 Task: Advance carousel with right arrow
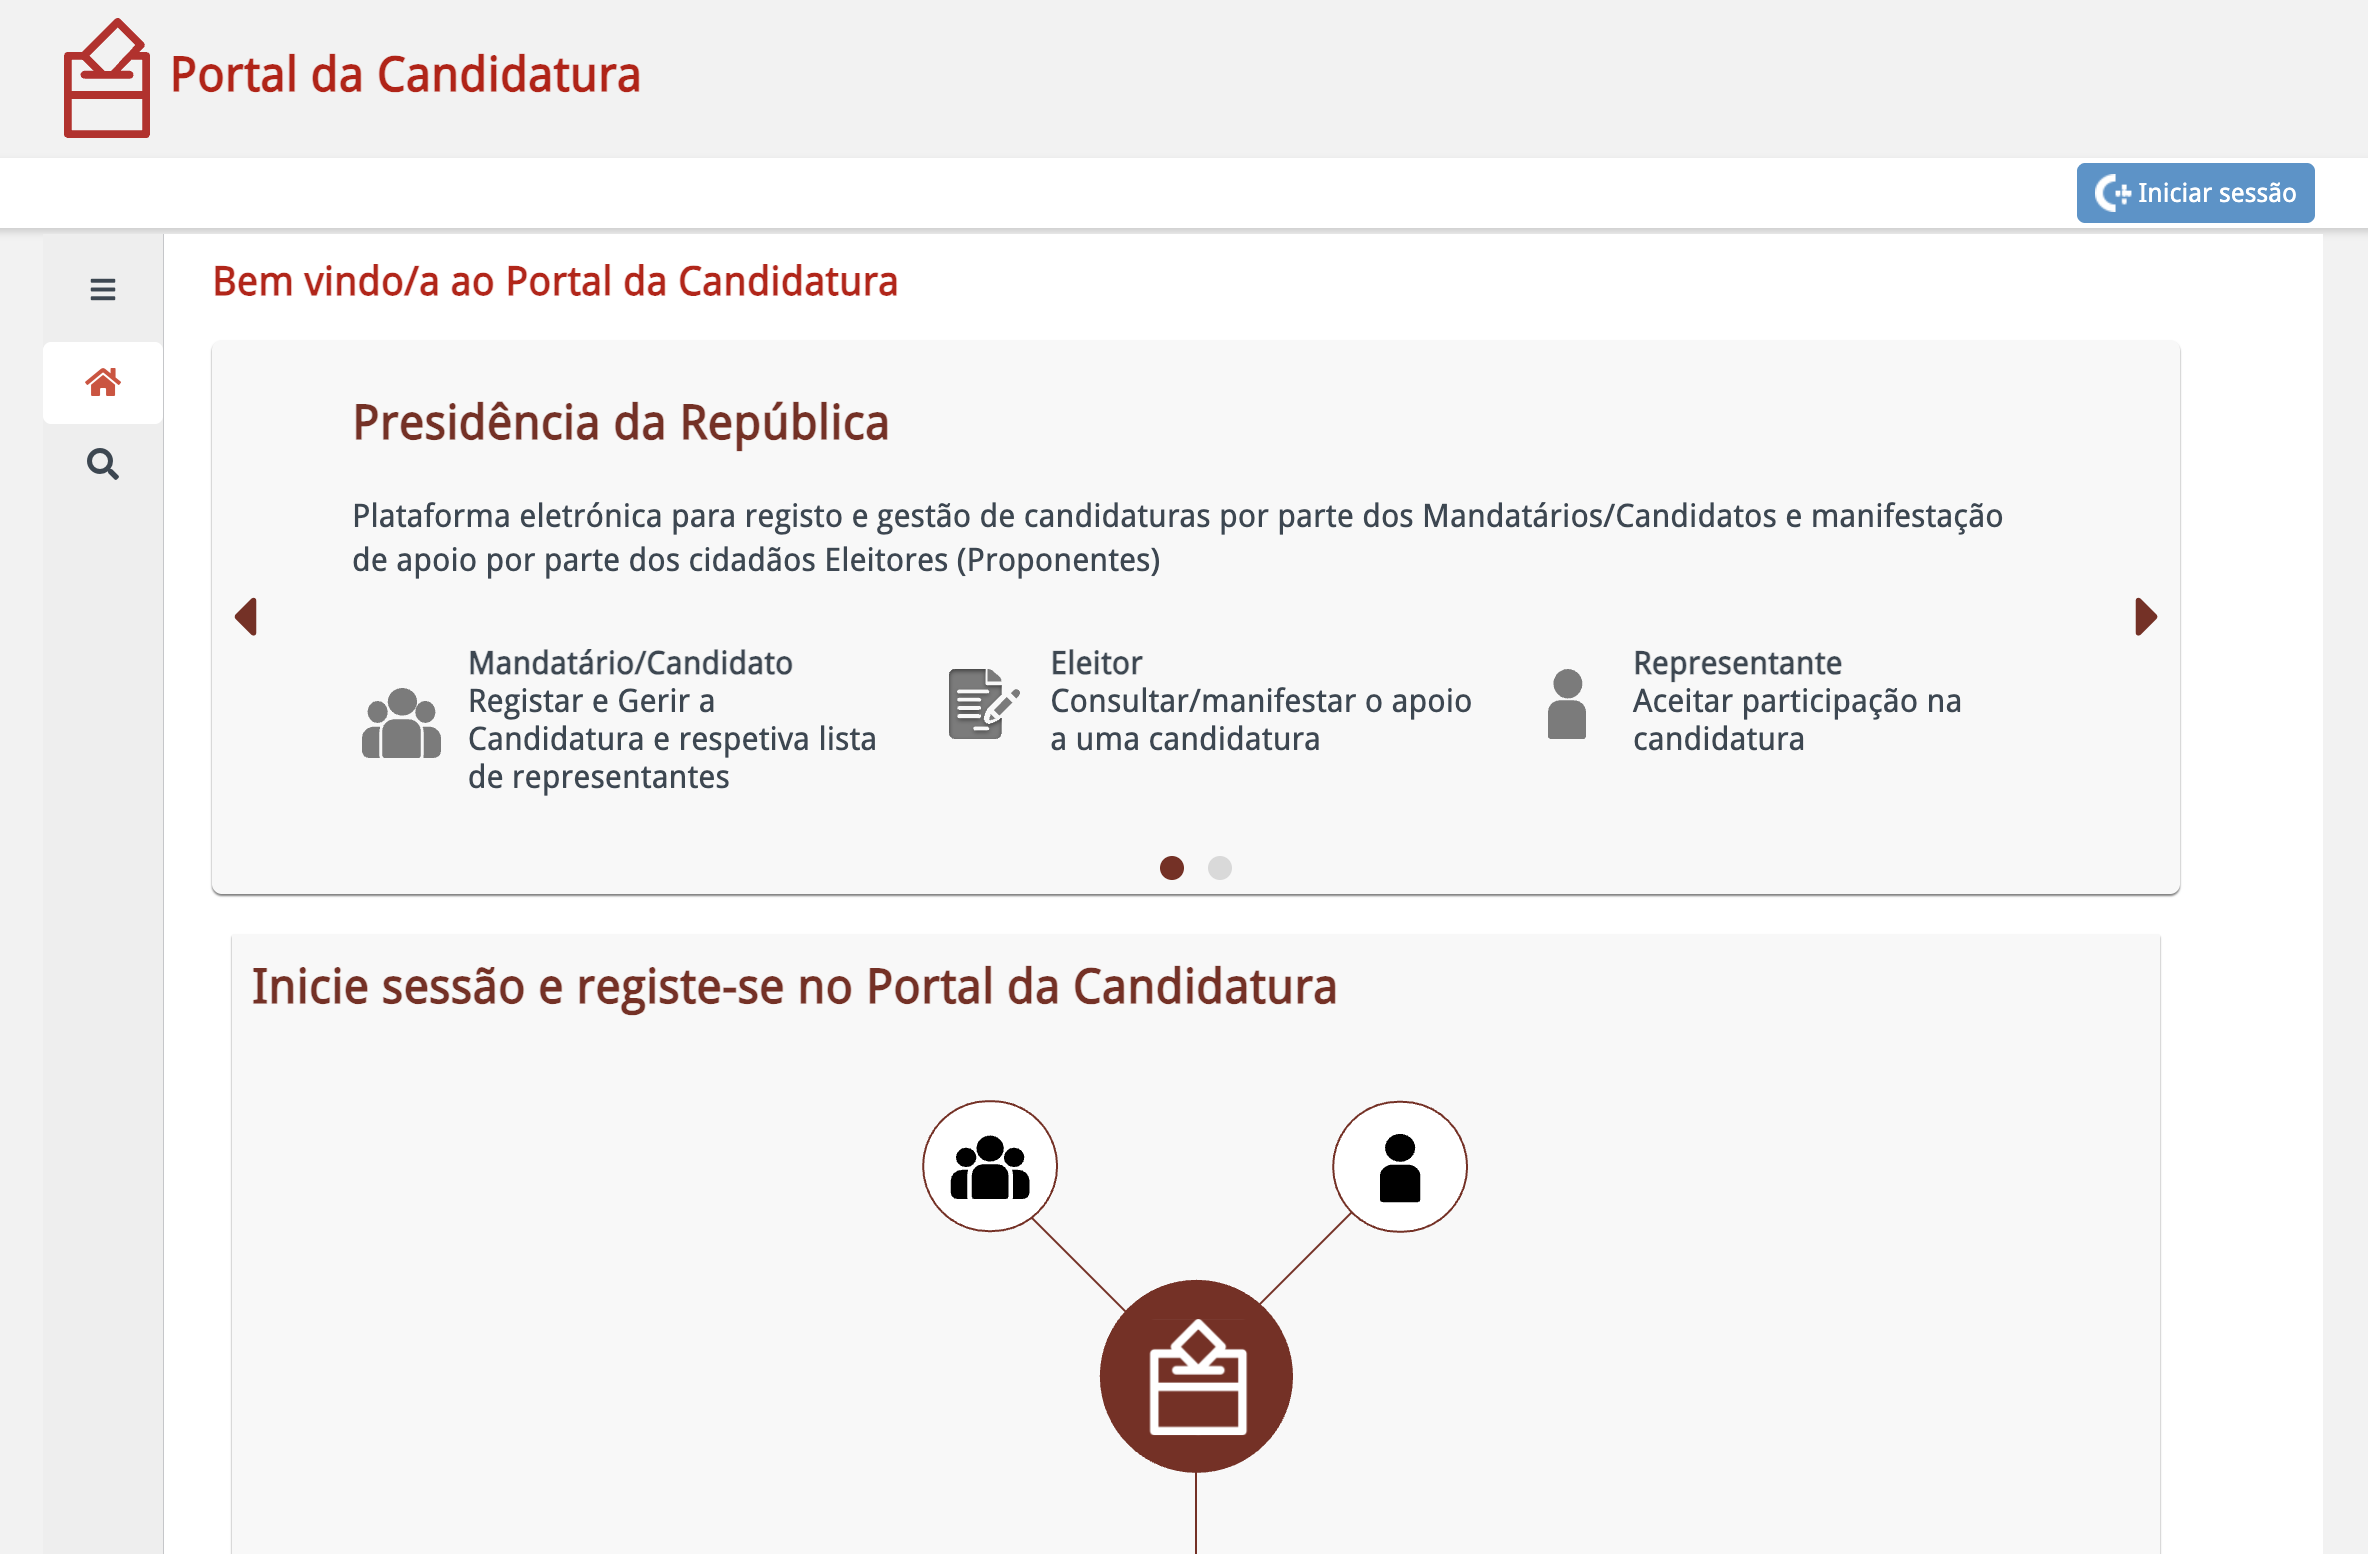coord(2145,616)
